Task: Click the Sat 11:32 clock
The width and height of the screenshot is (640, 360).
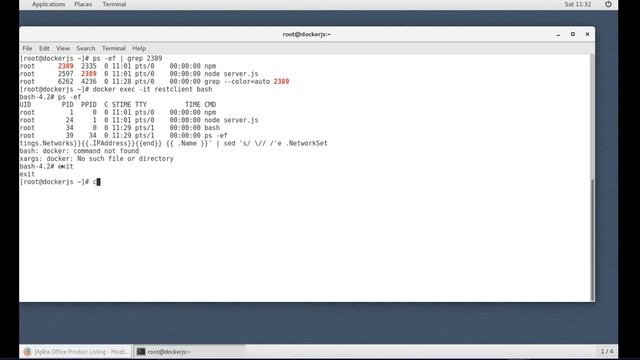Action: coord(578,4)
